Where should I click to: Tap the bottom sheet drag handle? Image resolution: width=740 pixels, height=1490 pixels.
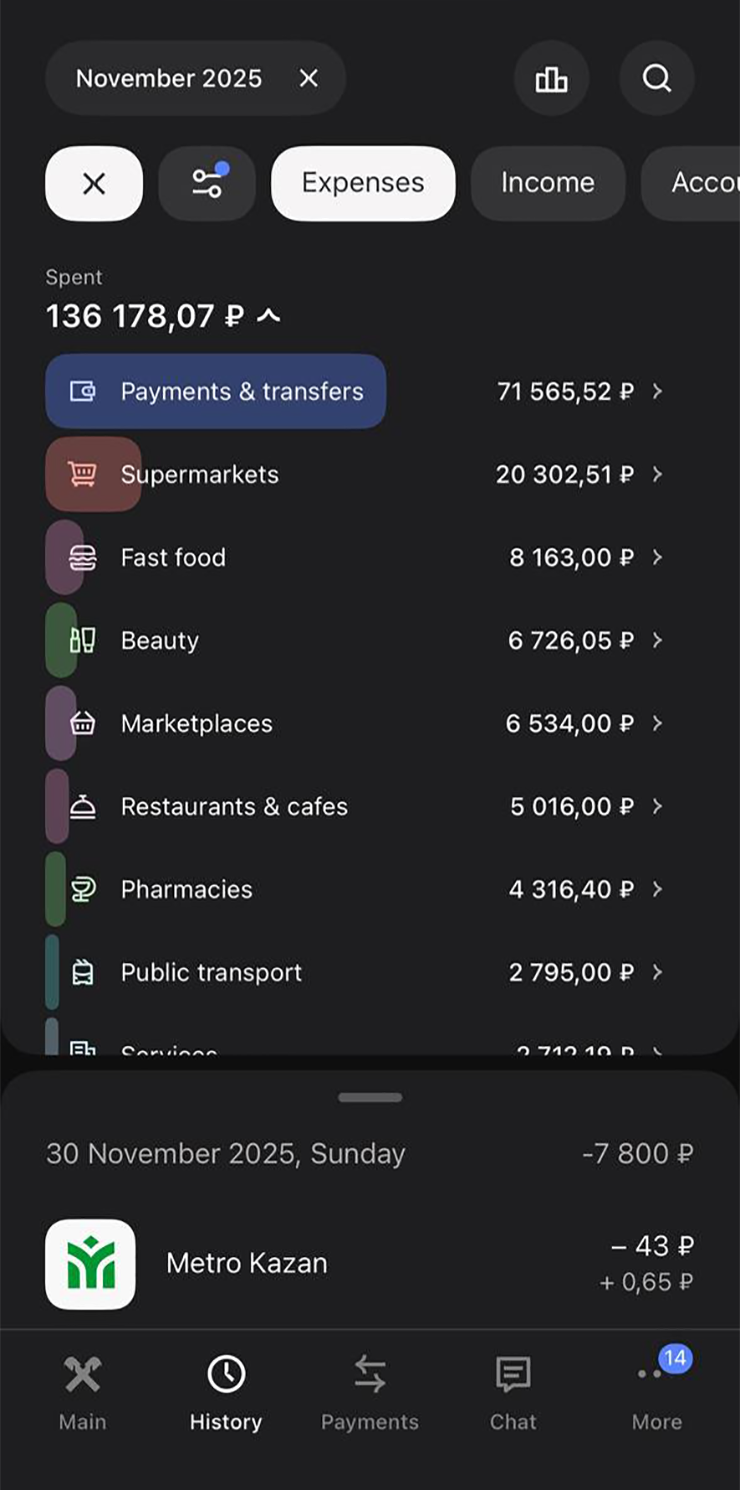(370, 1097)
